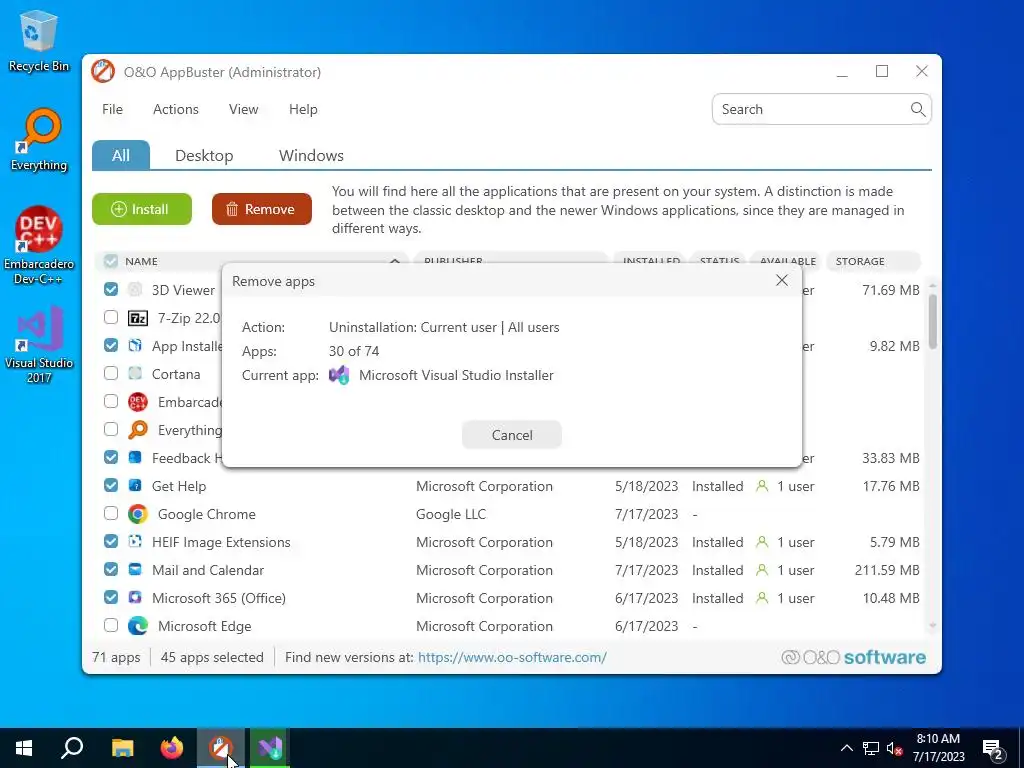Screen dimensions: 1024x768
Task: Cancel the Remove apps operation
Action: (511, 435)
